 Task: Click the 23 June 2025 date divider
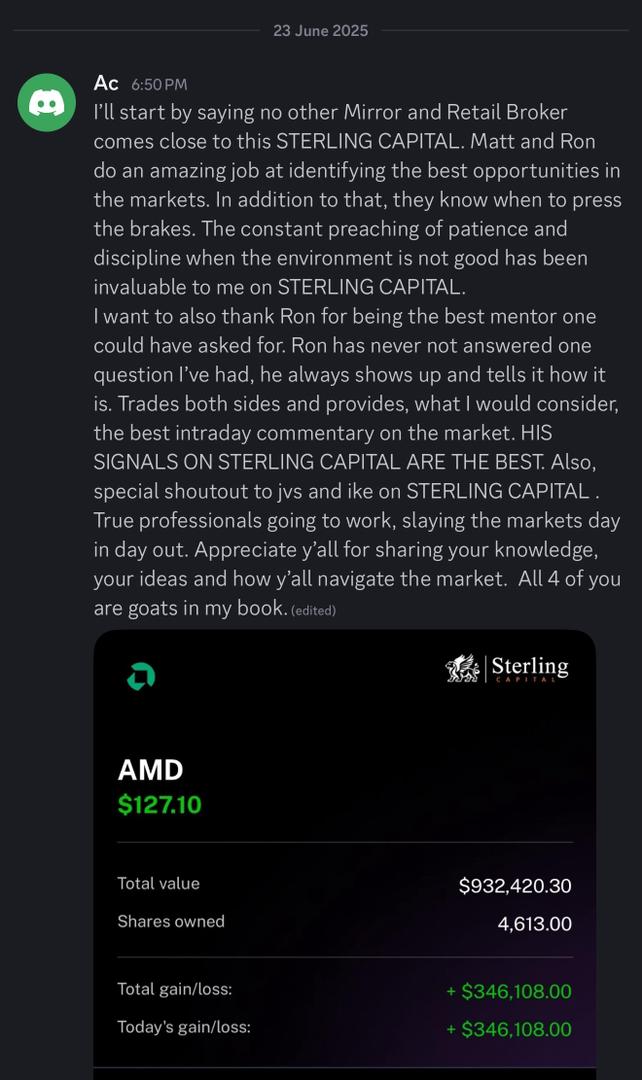[x=320, y=31]
